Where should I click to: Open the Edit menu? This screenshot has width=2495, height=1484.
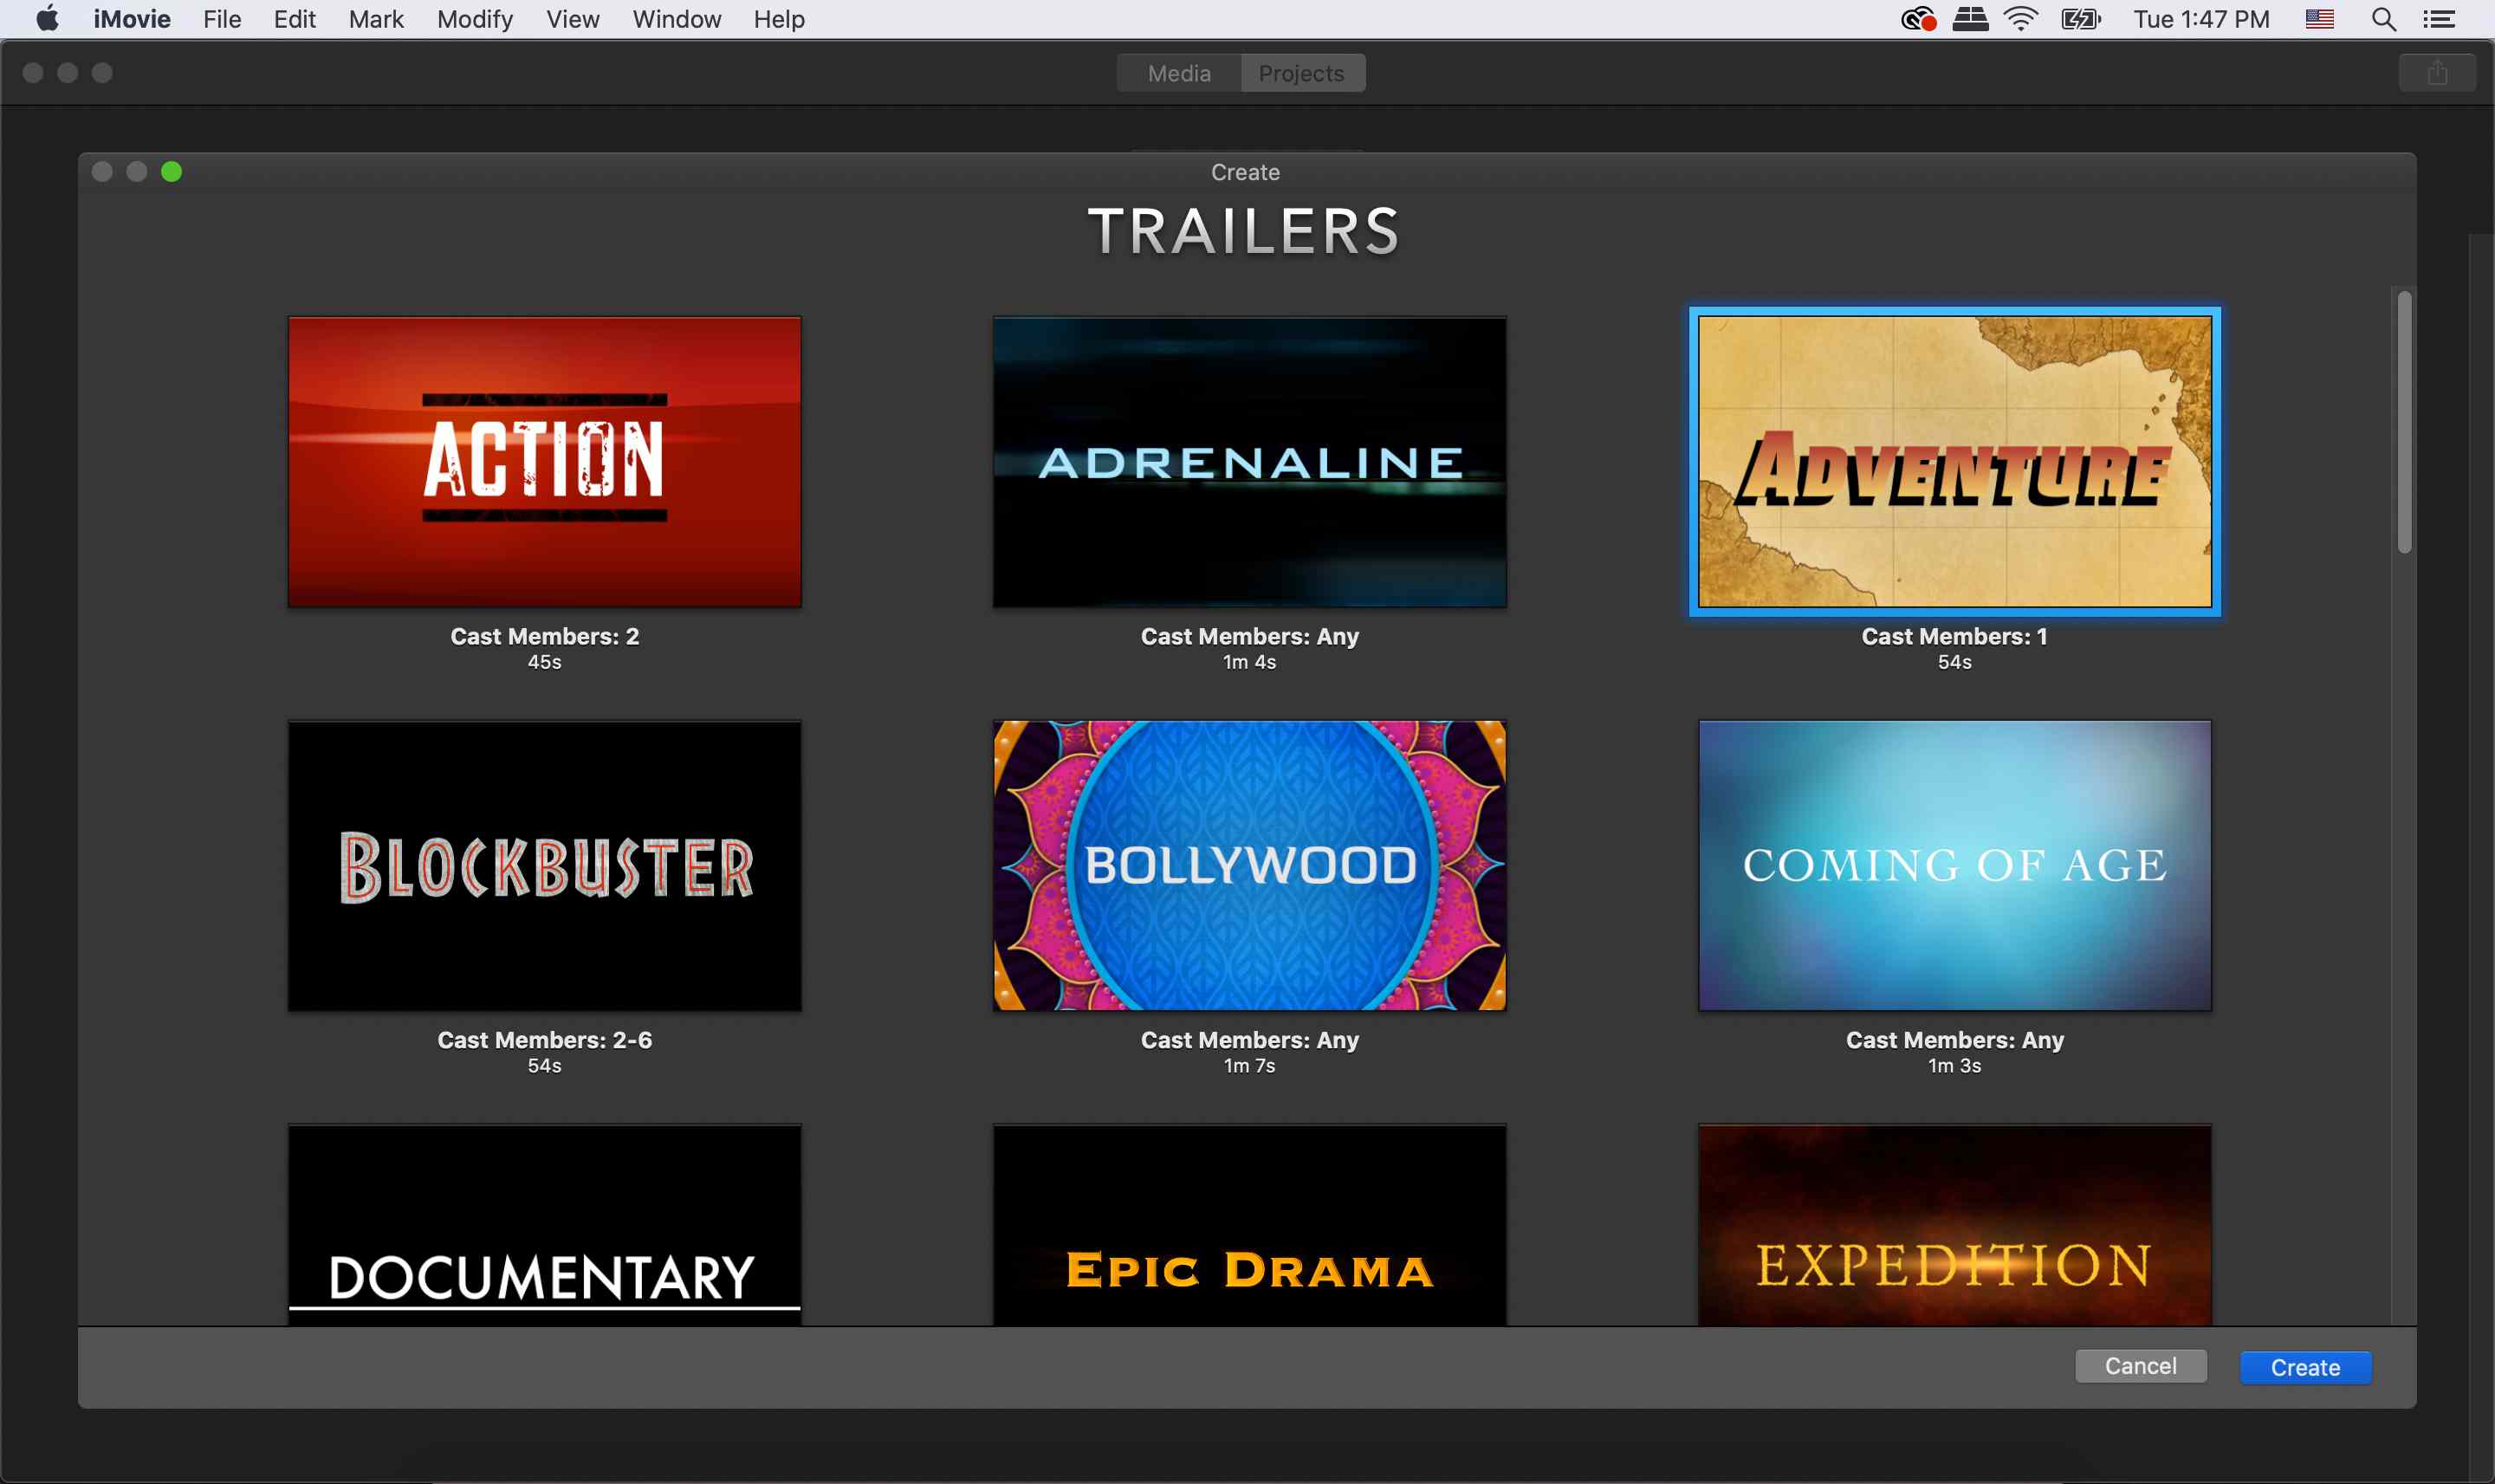pos(295,19)
